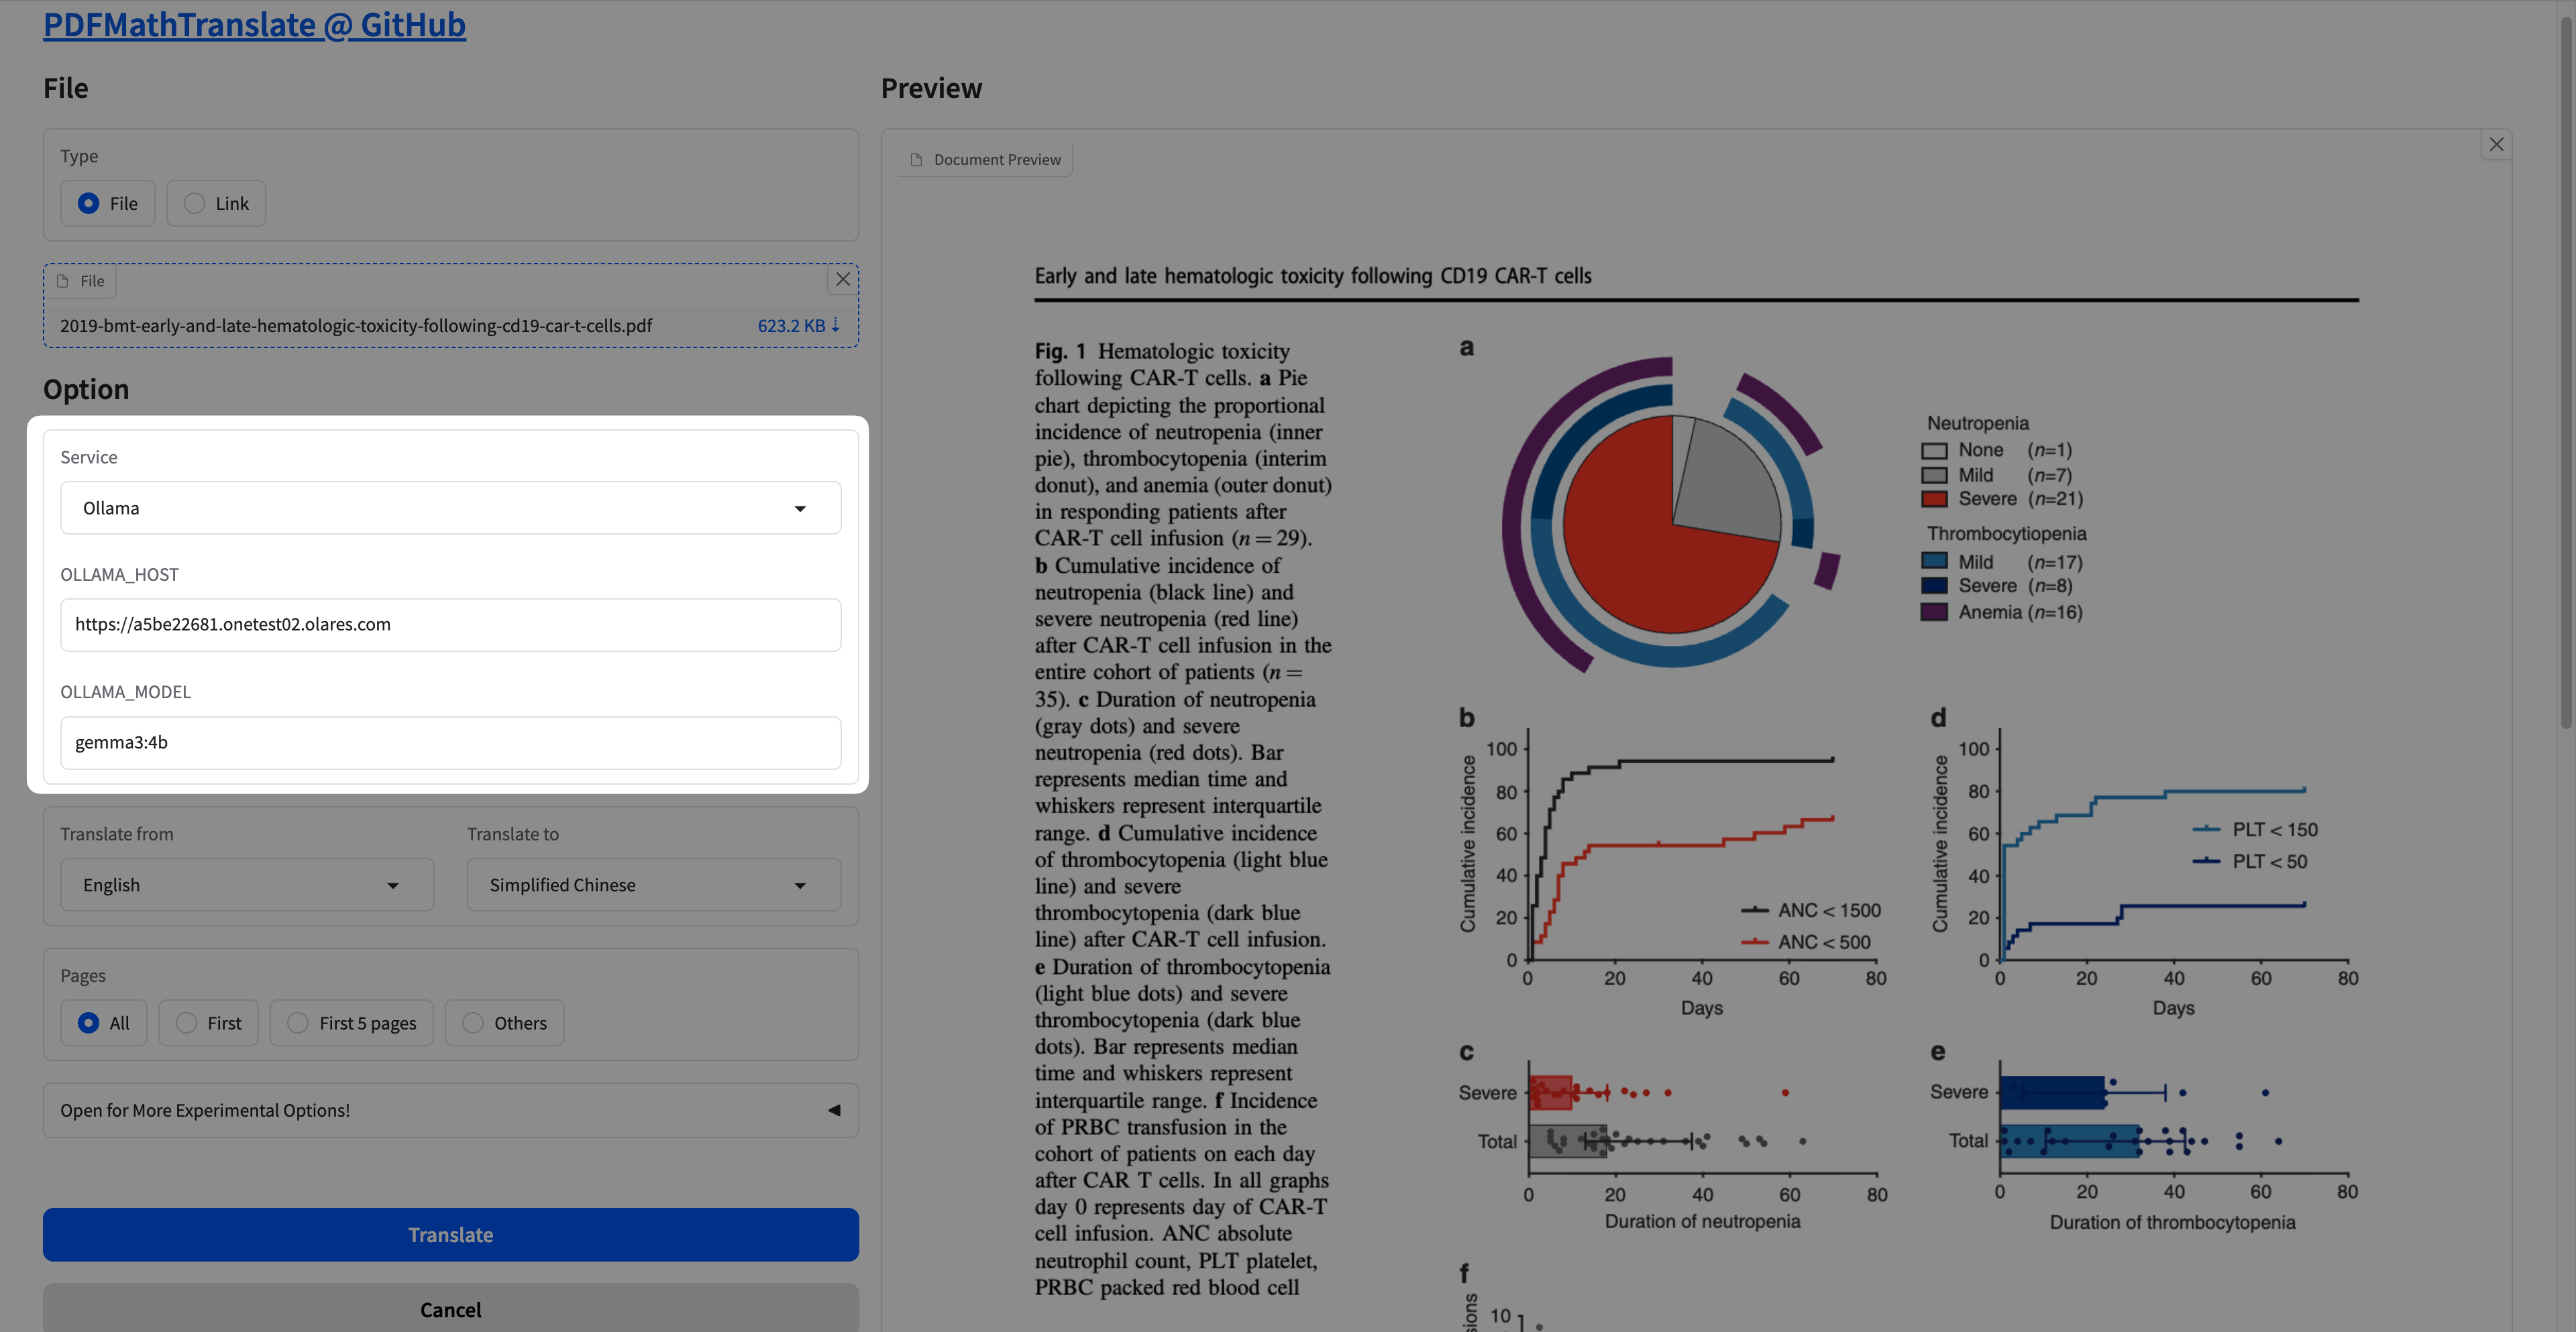Click the blue Translate button
This screenshot has width=2576, height=1332.
coord(450,1235)
